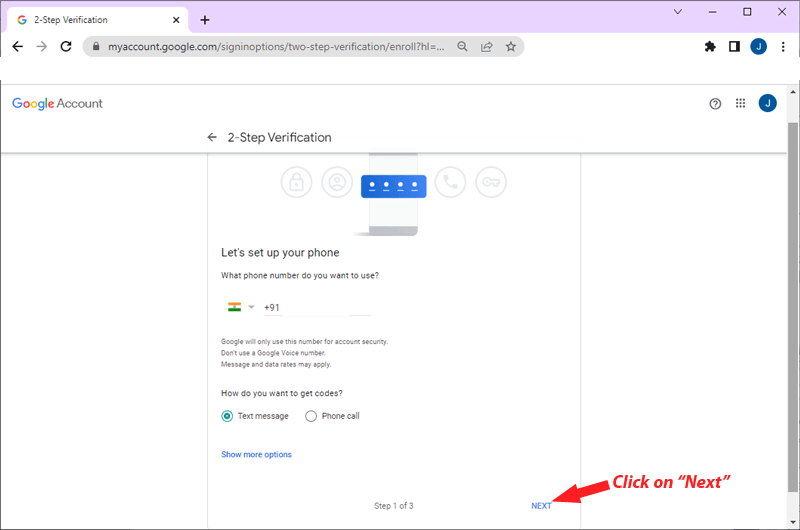This screenshot has width=800, height=530.
Task: Toggle the Chrome side panel icon
Action: pyautogui.click(x=734, y=46)
